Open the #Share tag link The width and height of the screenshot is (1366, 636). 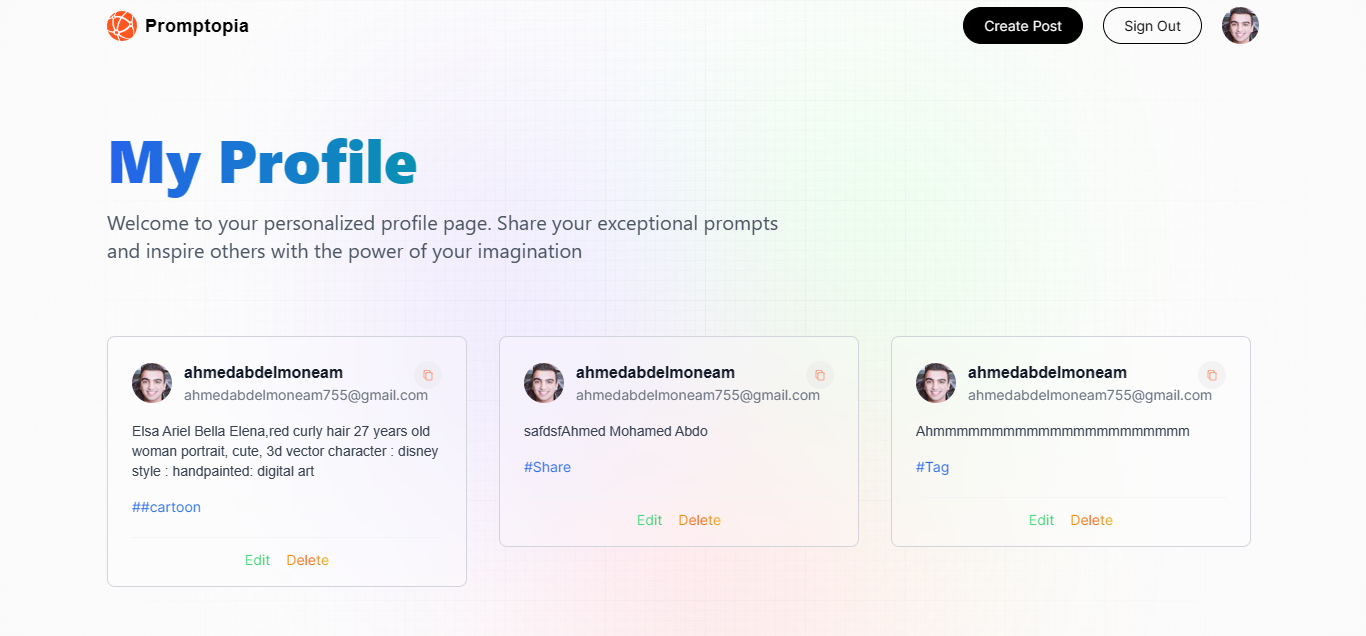point(547,467)
